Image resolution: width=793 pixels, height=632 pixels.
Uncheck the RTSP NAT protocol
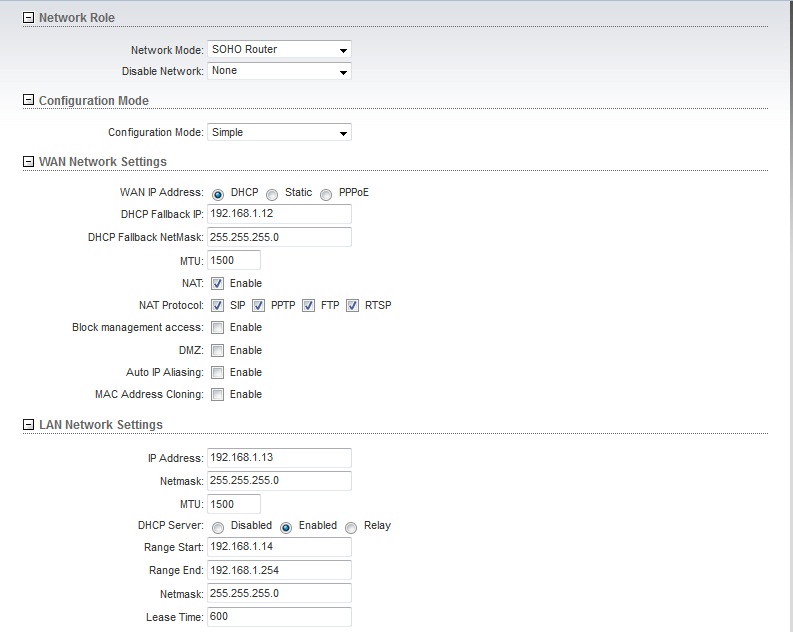(352, 306)
